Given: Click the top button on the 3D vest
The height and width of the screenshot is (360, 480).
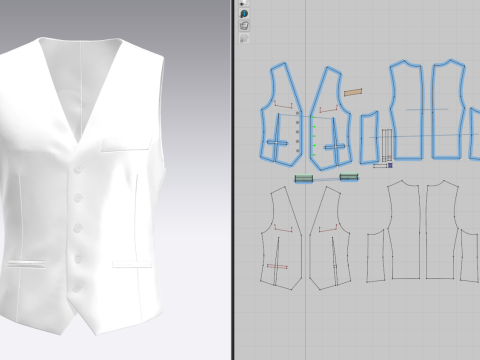Looking at the screenshot, I should pos(78,169).
